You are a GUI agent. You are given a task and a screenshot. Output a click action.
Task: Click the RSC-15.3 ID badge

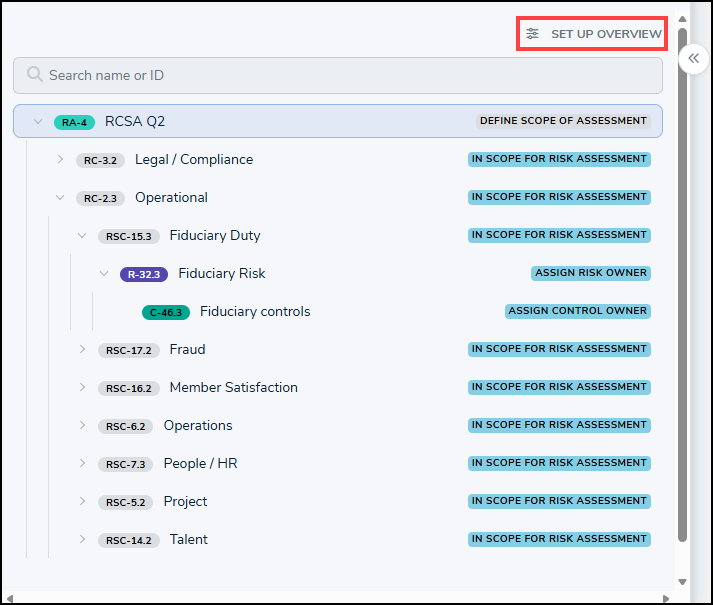pyautogui.click(x=129, y=237)
